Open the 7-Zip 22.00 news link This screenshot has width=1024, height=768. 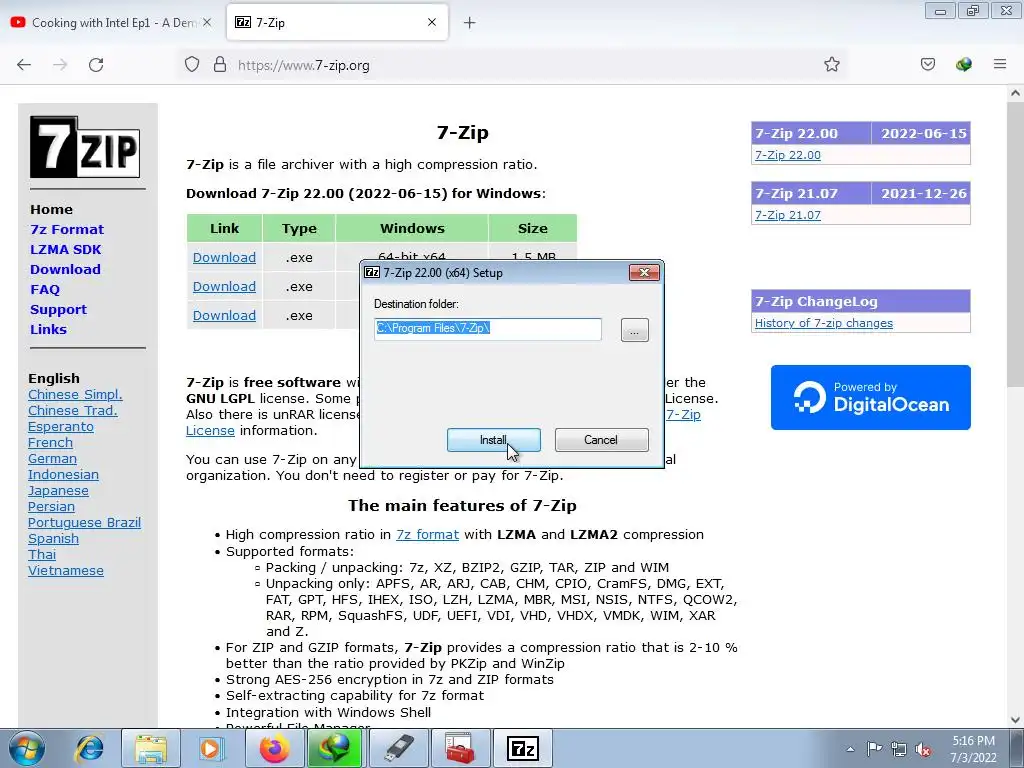[788, 155]
